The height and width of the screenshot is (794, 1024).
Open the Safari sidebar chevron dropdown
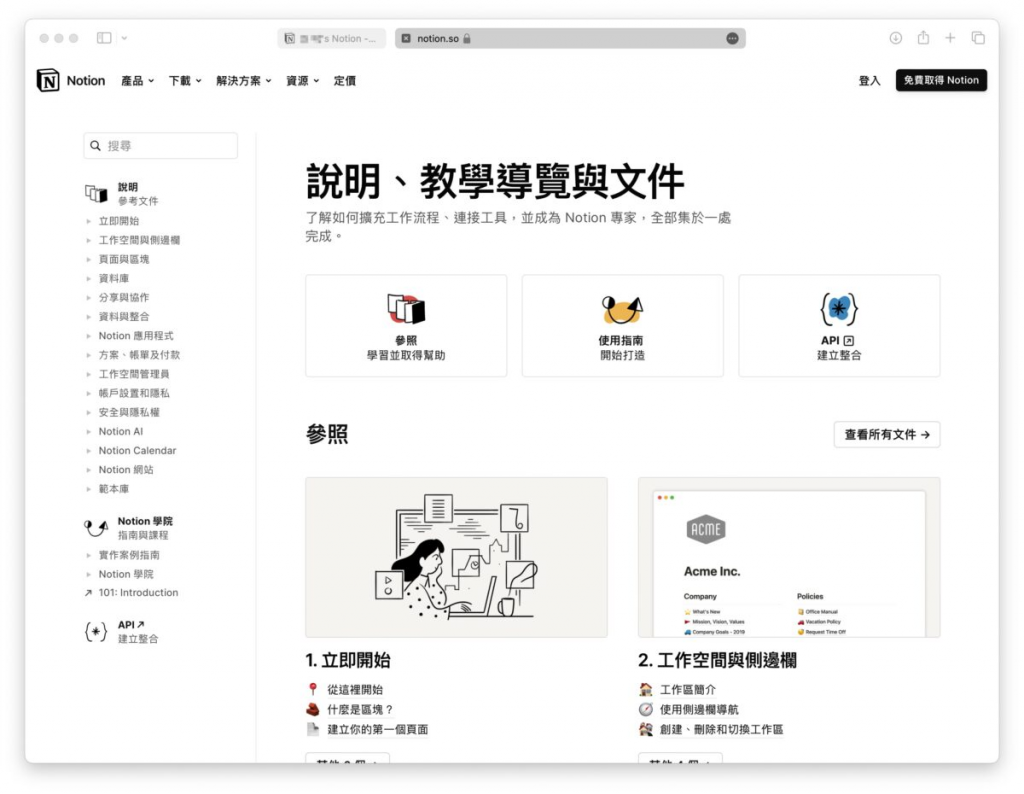(x=124, y=38)
